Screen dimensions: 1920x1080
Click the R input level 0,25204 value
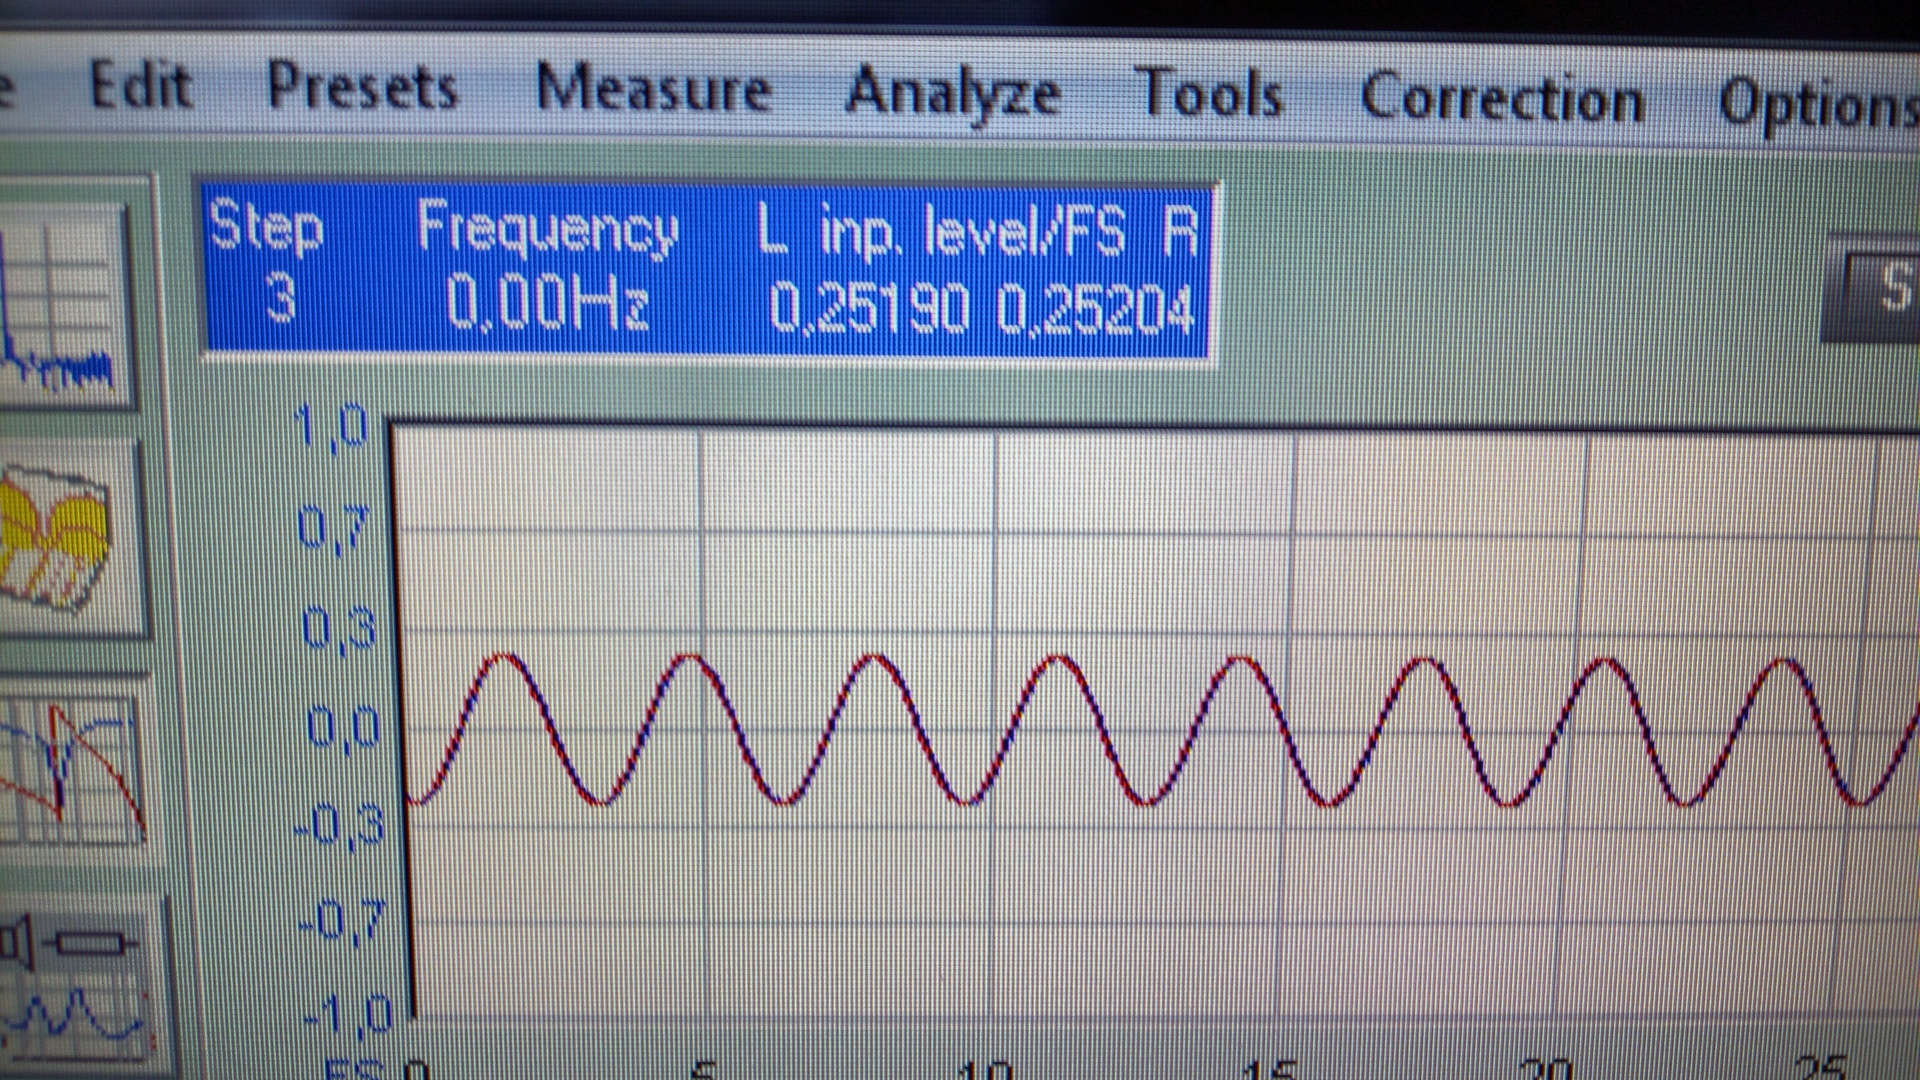point(1095,310)
